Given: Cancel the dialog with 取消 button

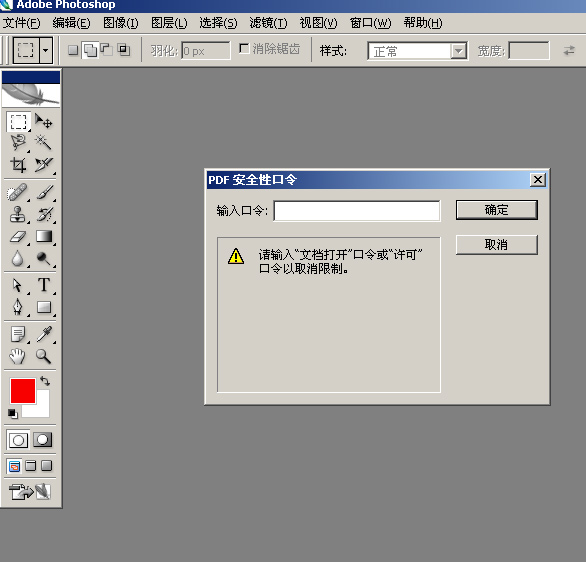Looking at the screenshot, I should click(x=497, y=245).
